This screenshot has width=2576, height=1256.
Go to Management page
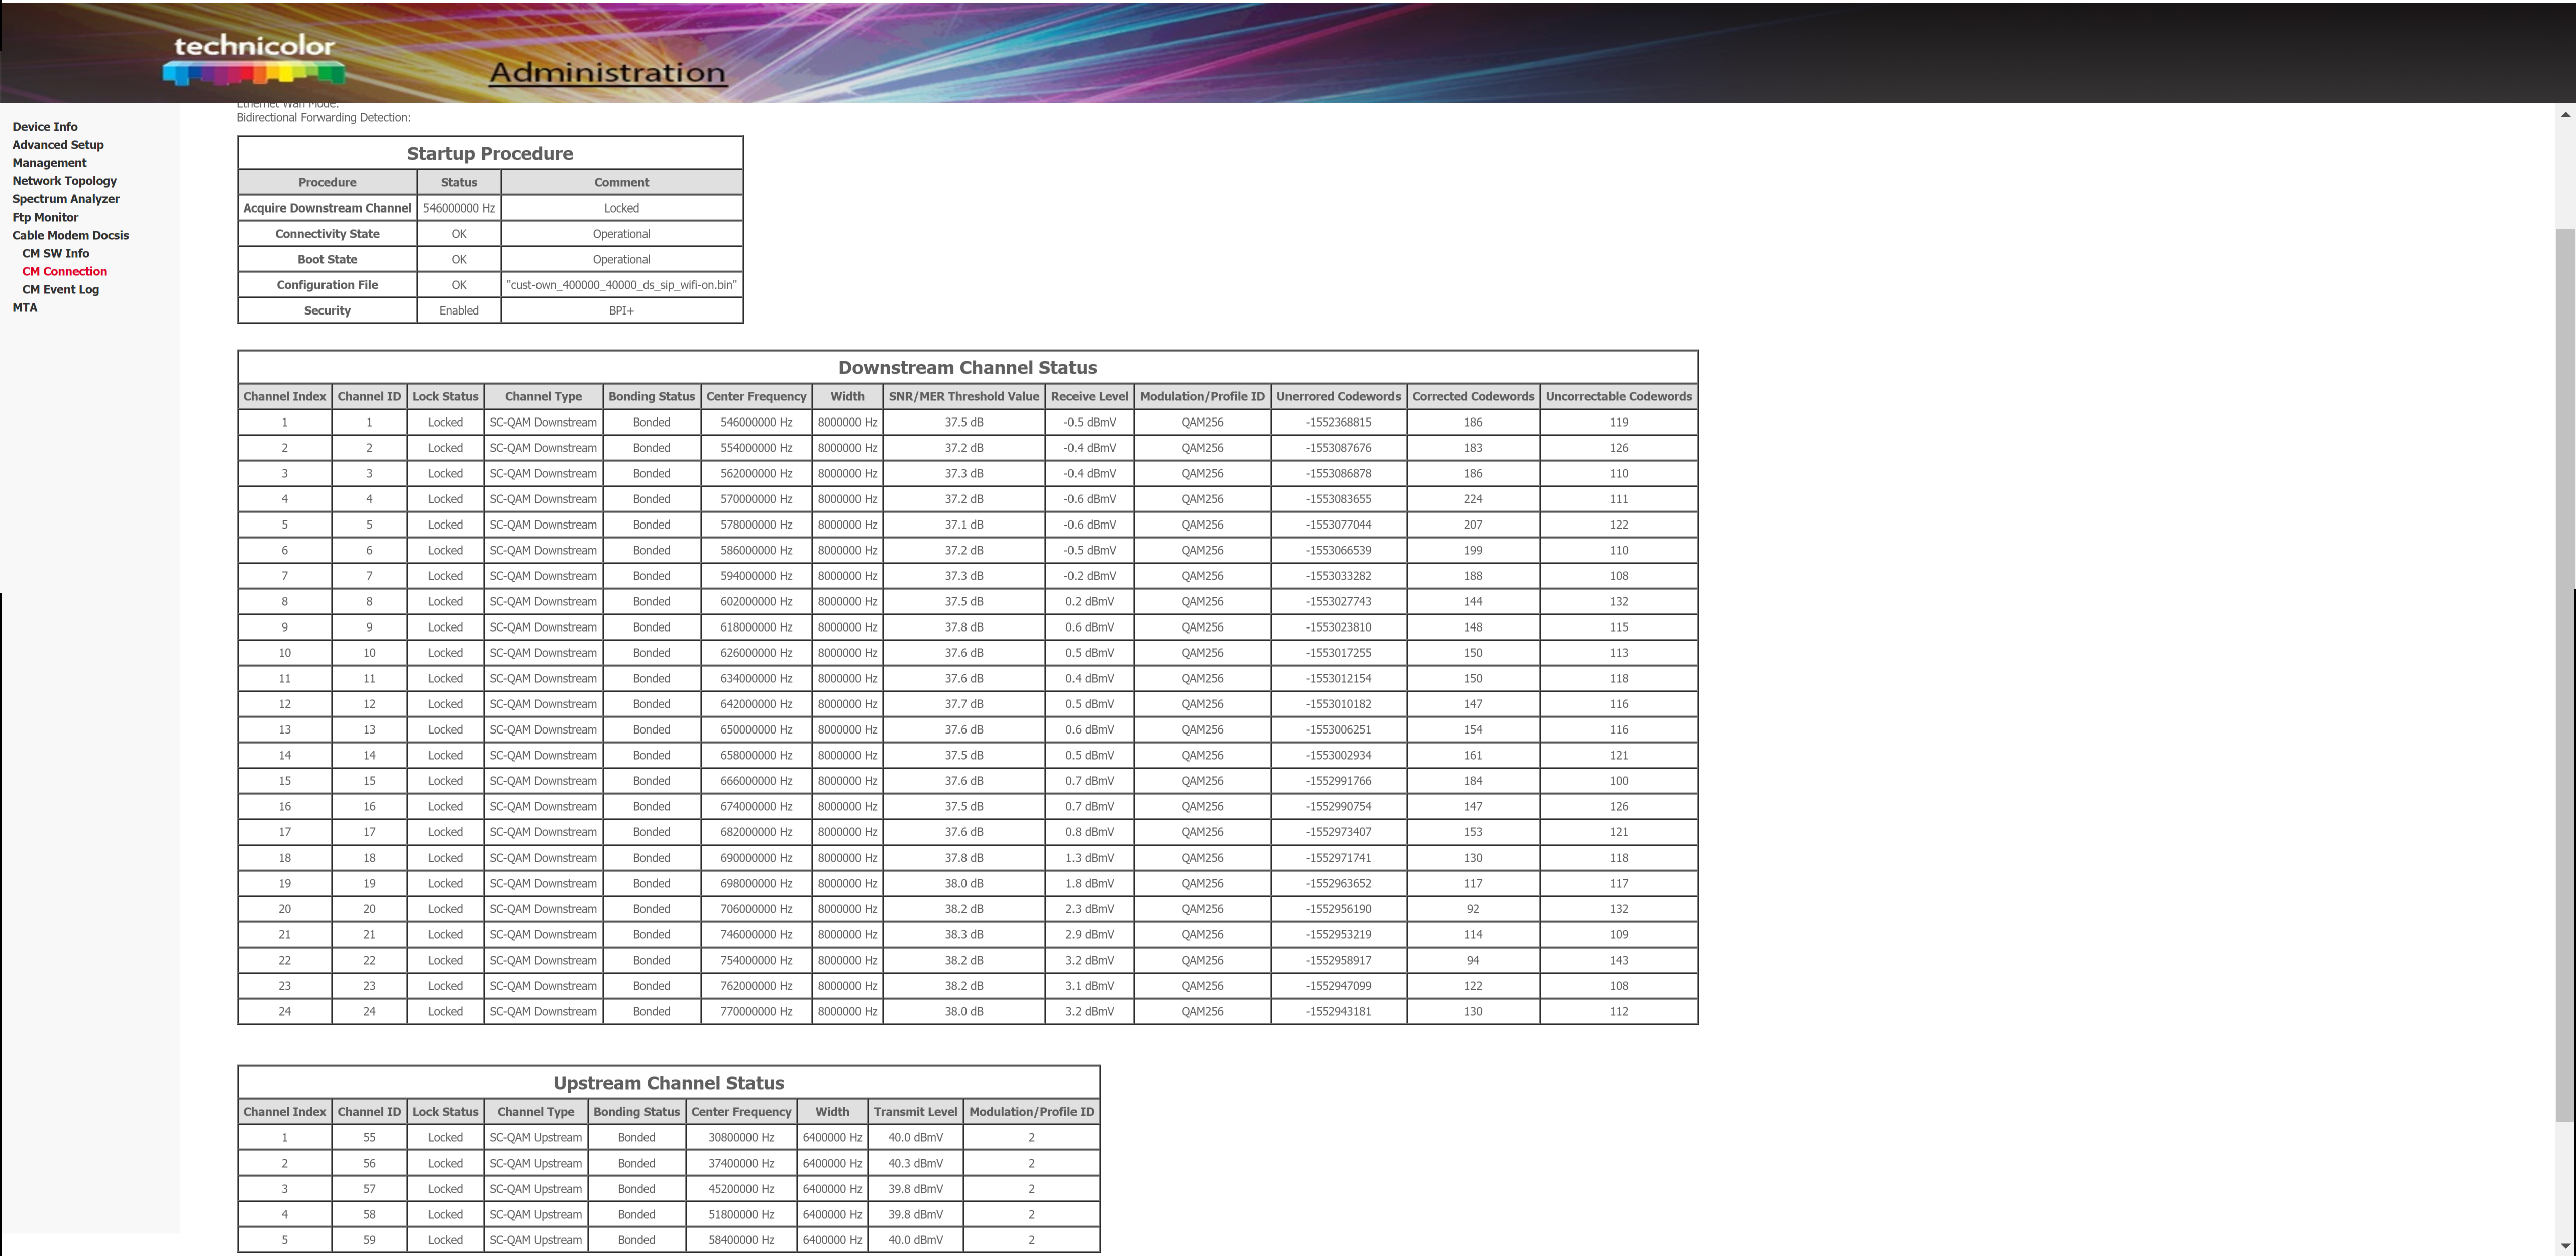49,163
